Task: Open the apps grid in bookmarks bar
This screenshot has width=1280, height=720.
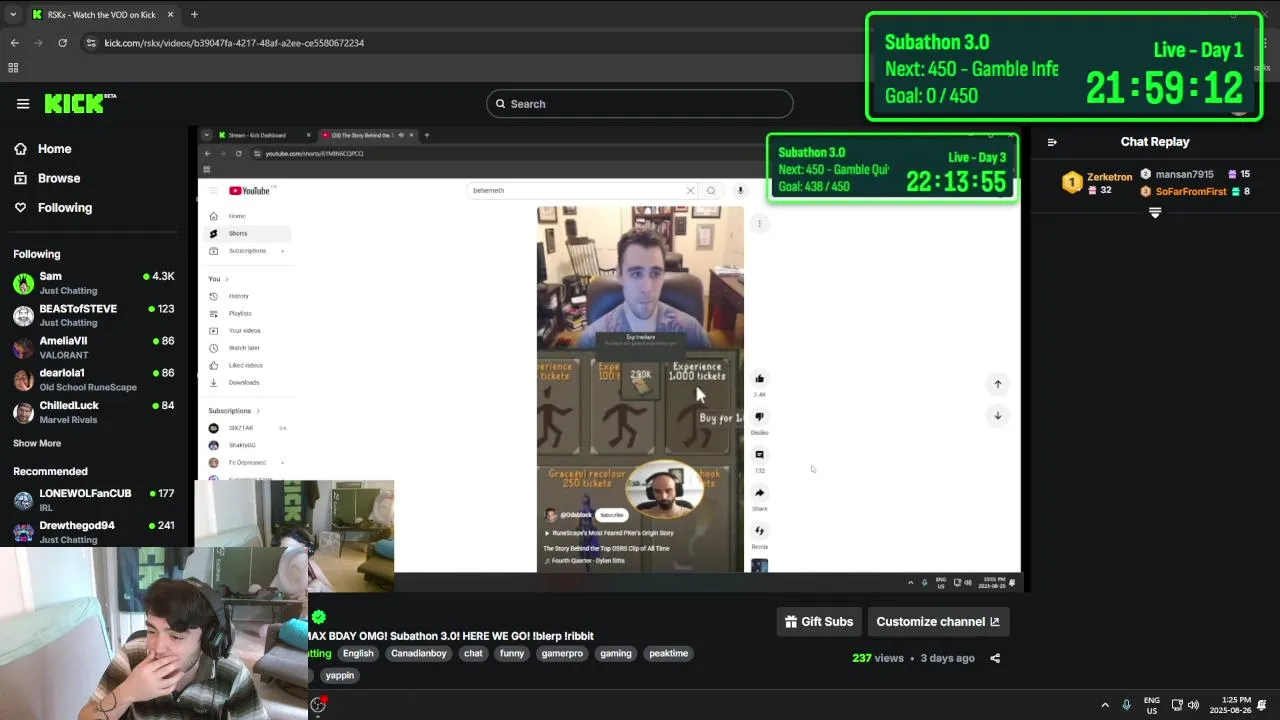Action: pos(13,68)
